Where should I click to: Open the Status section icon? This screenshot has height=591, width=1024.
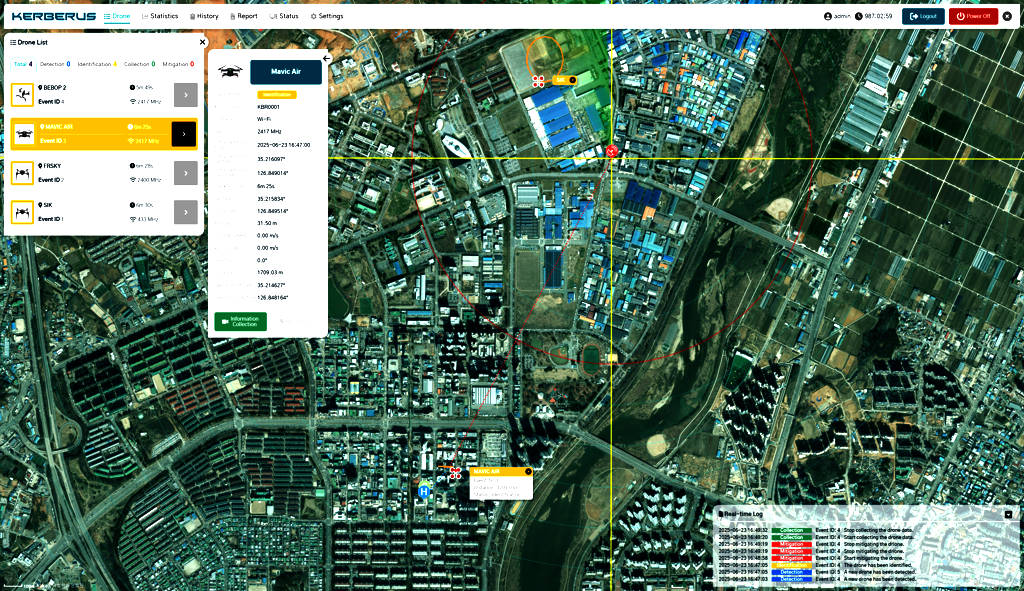[x=275, y=16]
